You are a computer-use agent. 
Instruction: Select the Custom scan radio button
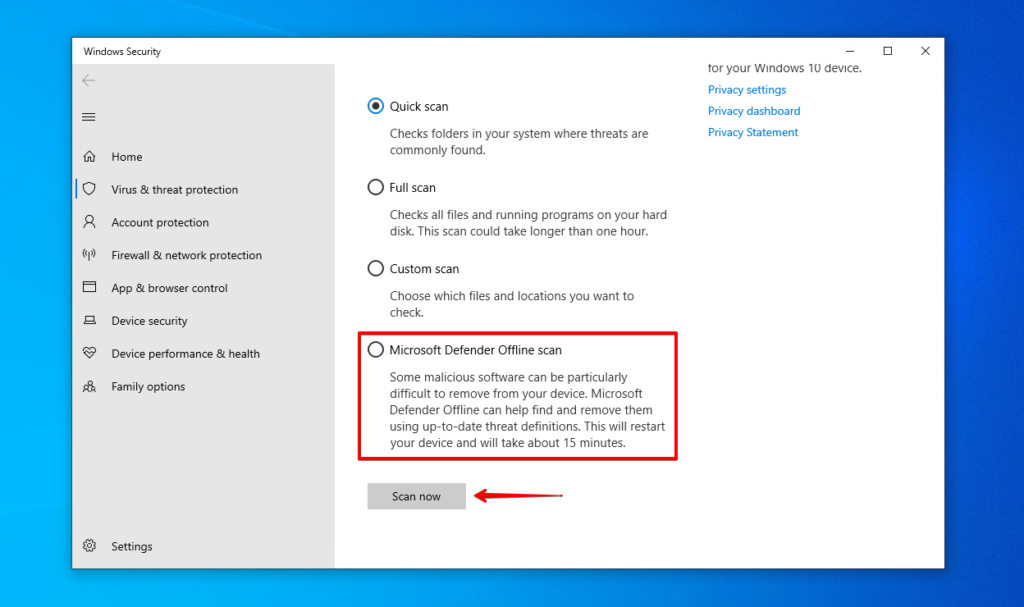(x=376, y=268)
